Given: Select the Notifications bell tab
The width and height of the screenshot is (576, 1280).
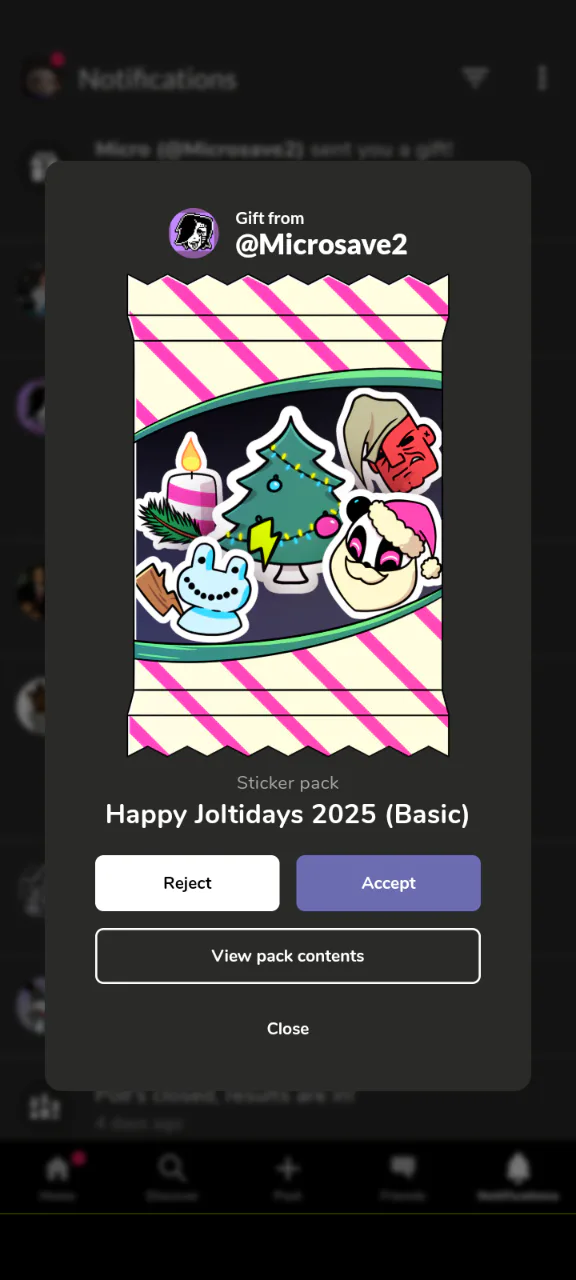Looking at the screenshot, I should pyautogui.click(x=518, y=1176).
